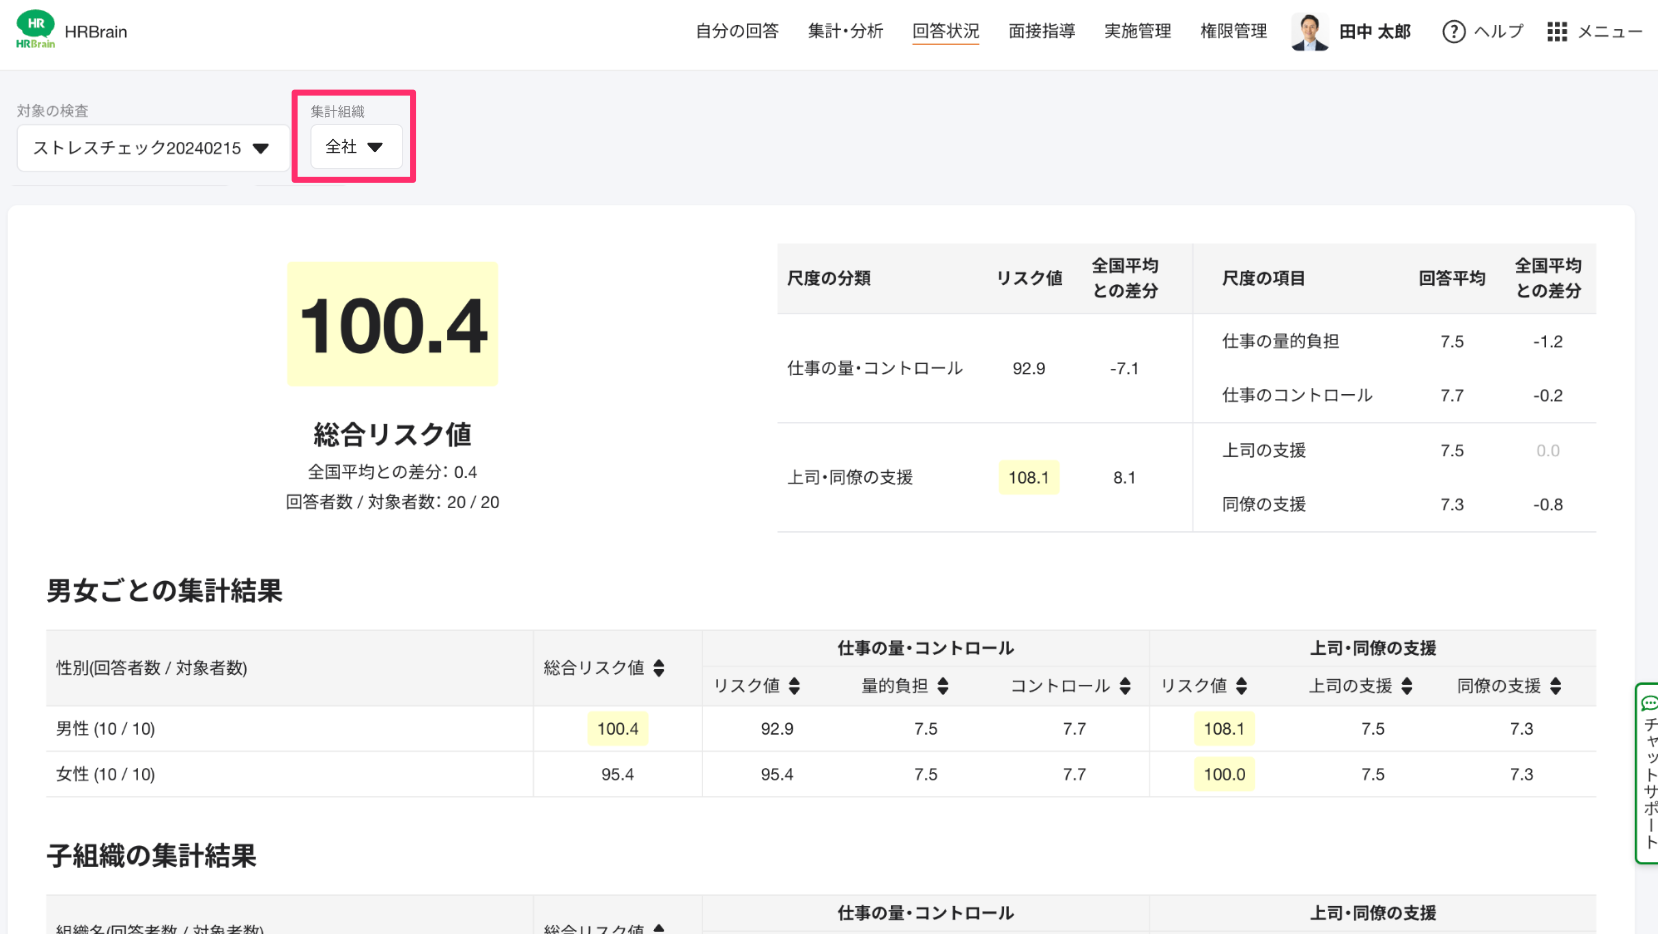
Task: Go to 権限管理 tab
Action: tap(1233, 31)
